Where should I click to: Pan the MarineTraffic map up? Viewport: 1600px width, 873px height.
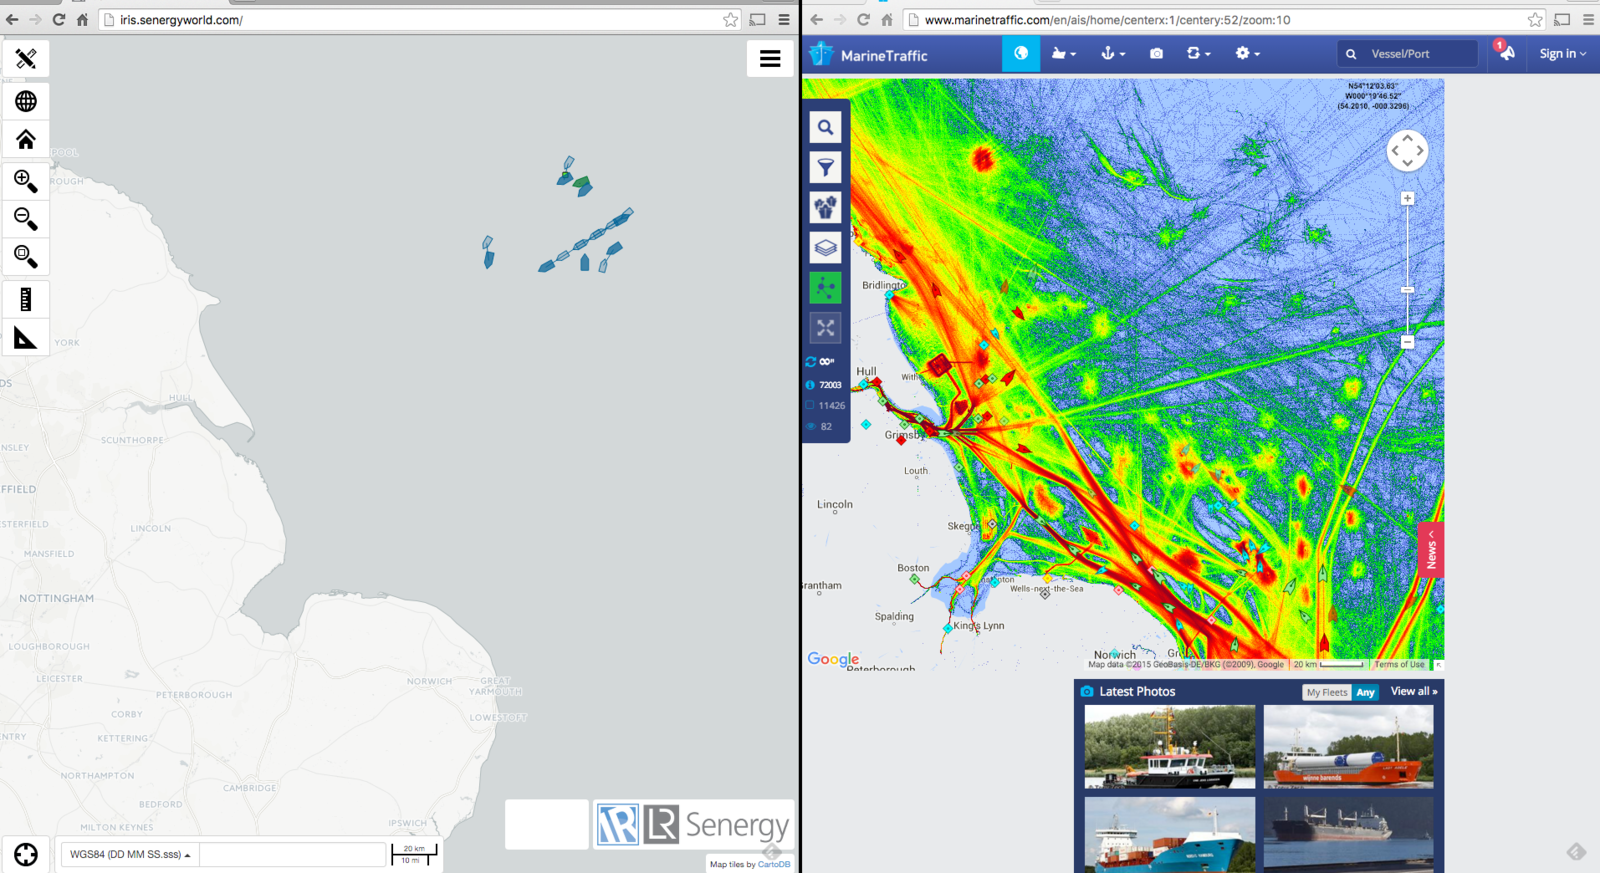coord(1407,138)
